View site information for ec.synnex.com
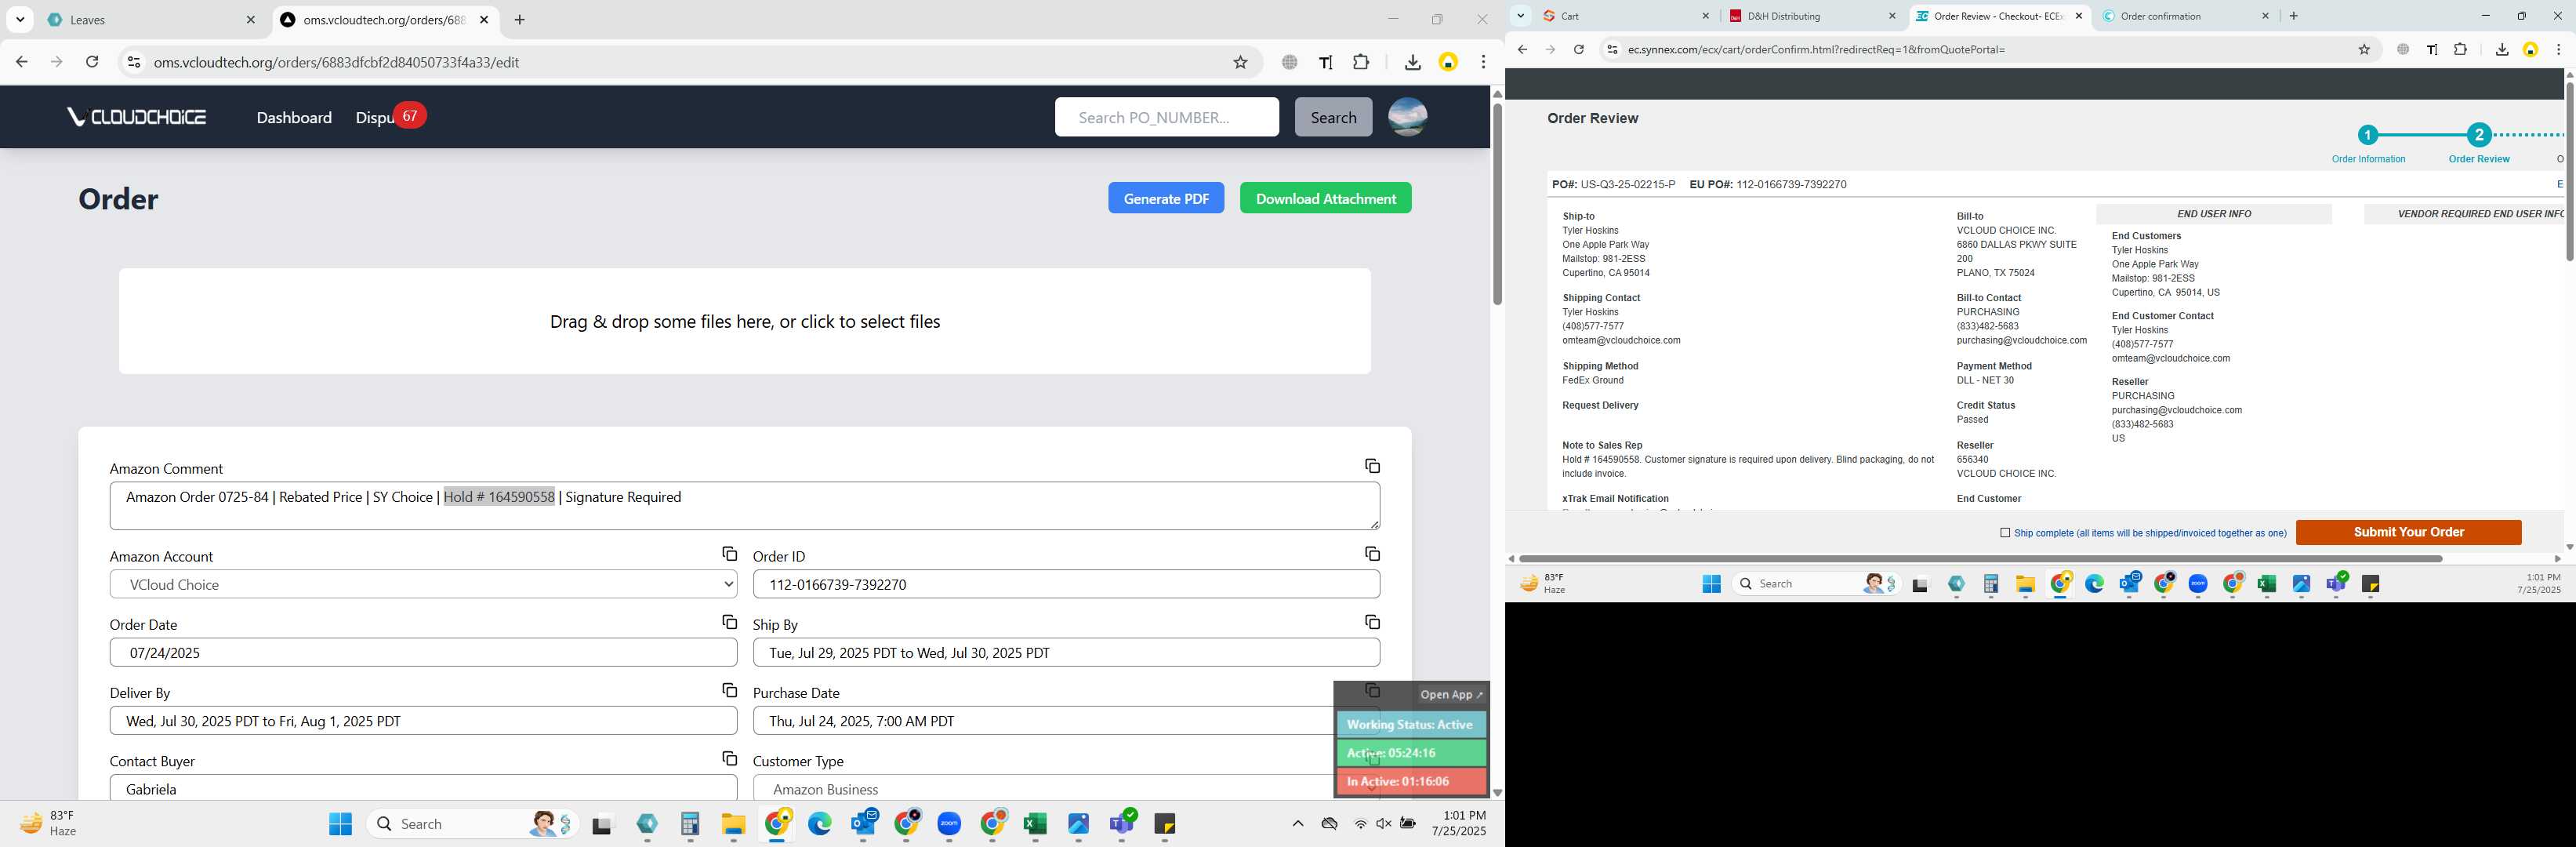The height and width of the screenshot is (847, 2576). pos(1611,50)
